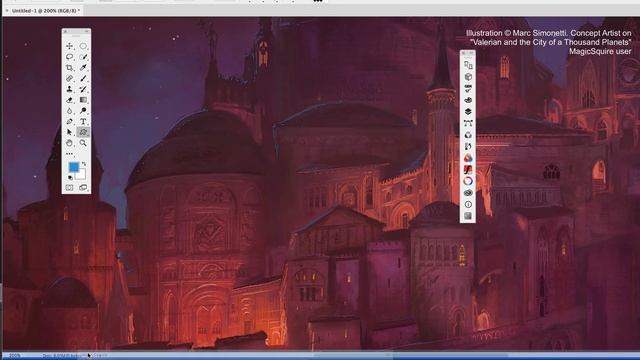Select the Gradient tool
This screenshot has height=360, width=640.
tap(83, 100)
